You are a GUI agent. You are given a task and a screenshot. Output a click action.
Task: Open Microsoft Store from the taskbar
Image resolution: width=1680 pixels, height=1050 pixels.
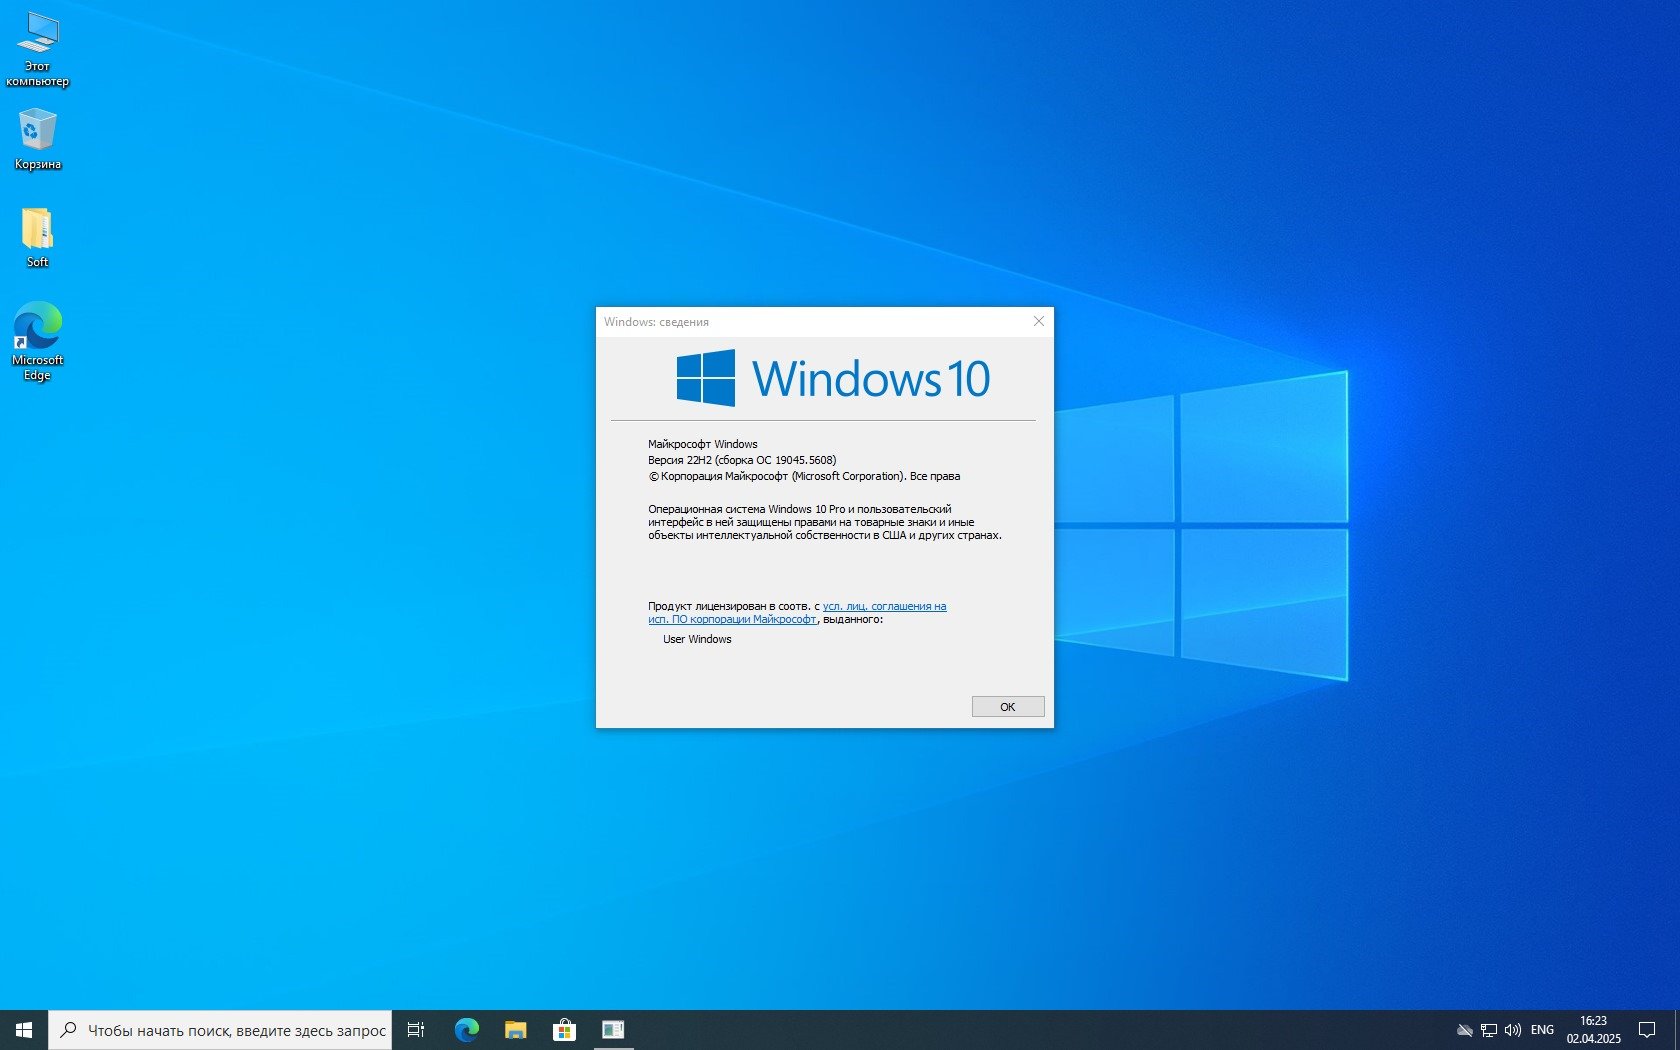(564, 1030)
